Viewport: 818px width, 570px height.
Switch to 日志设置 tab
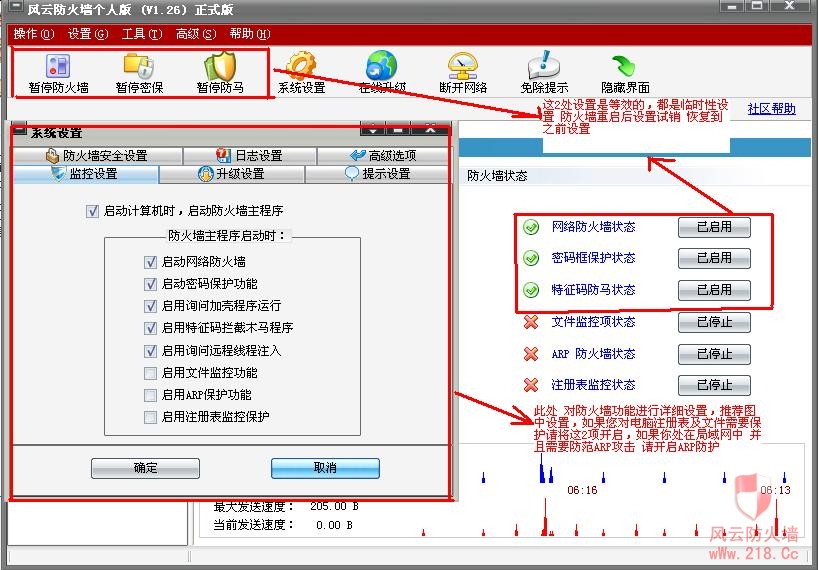click(x=250, y=155)
